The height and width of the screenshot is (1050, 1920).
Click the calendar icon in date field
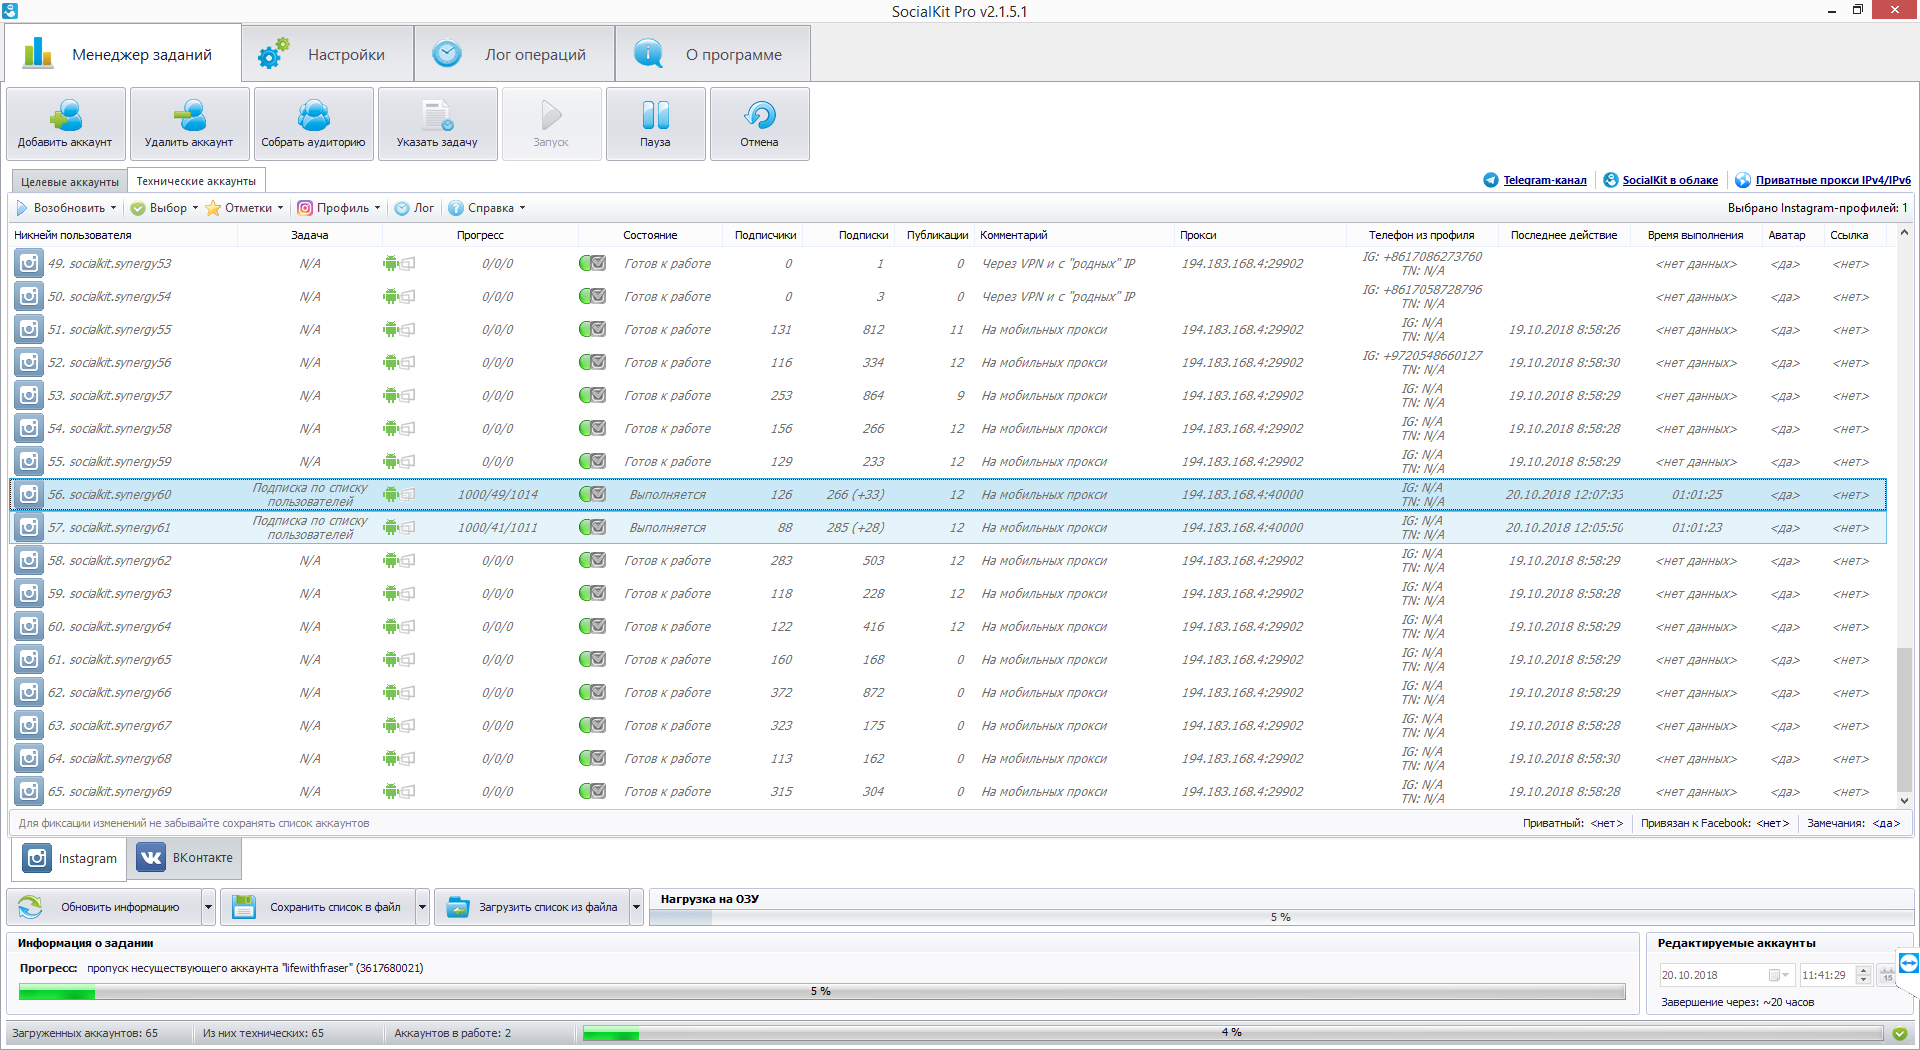click(x=1774, y=975)
